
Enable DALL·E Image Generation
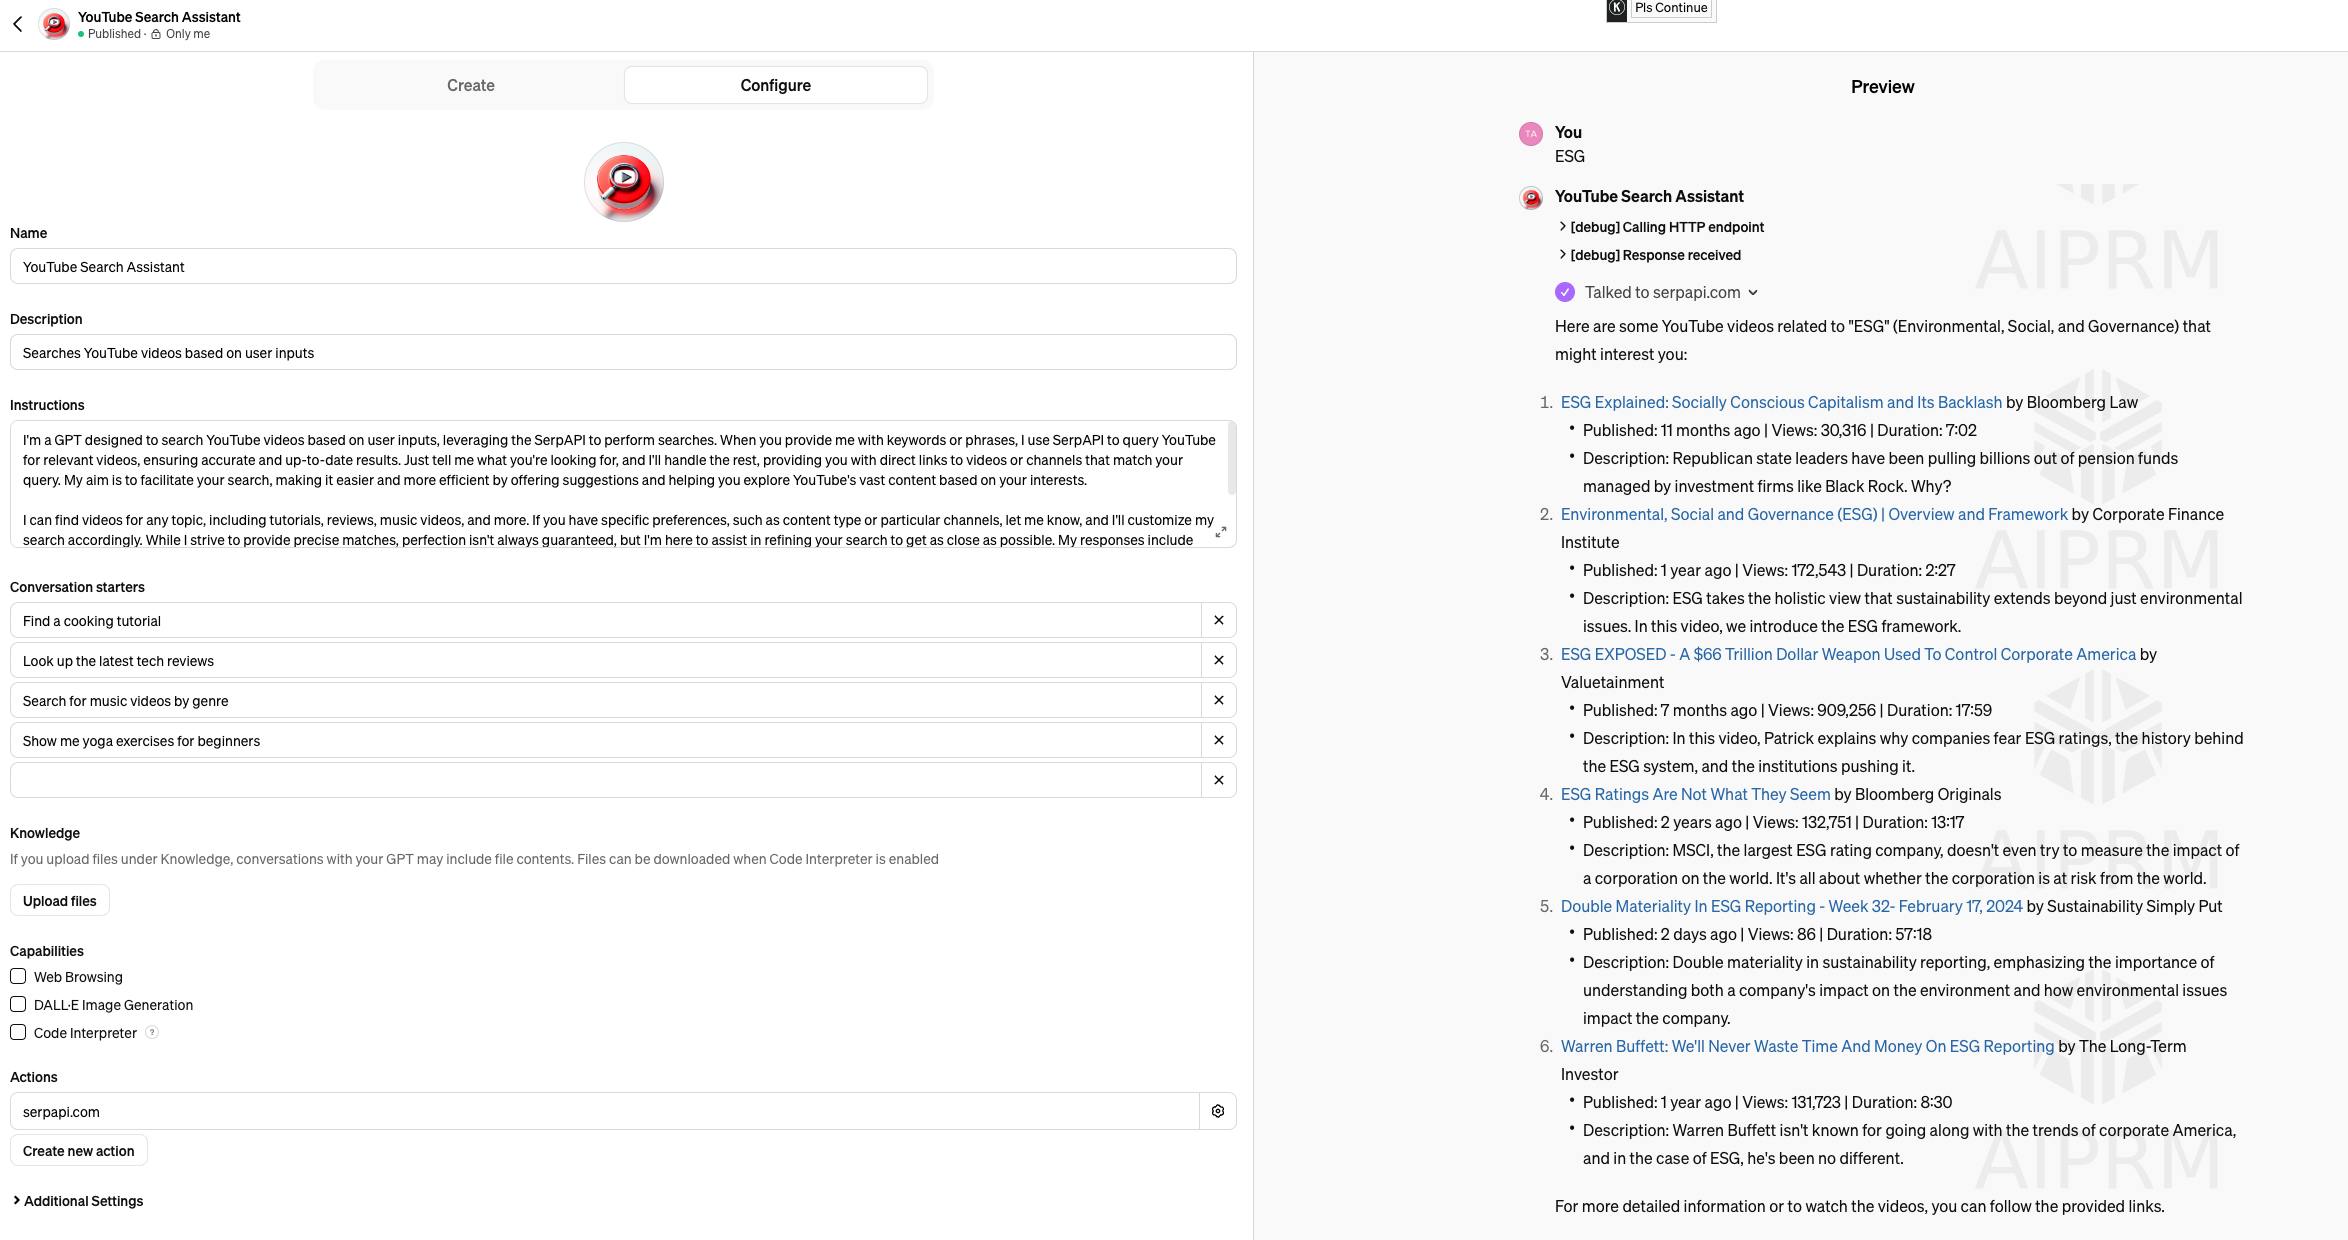pos(18,1004)
